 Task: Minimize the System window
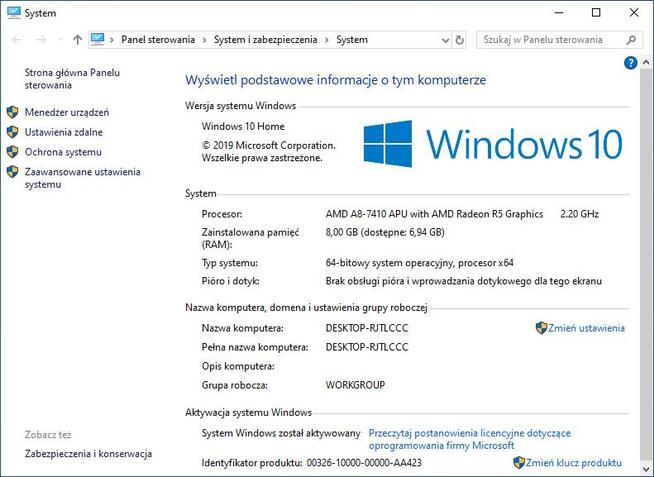[559, 13]
